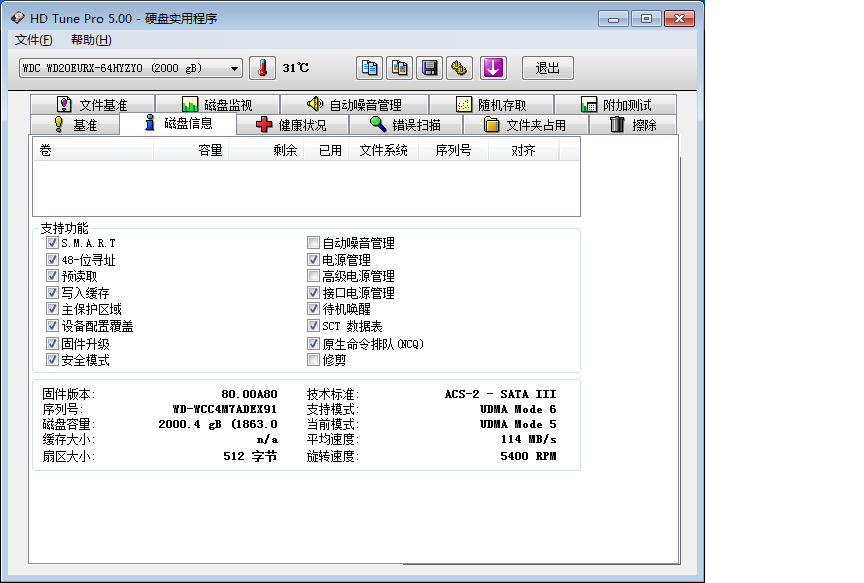Toggle the 待机唤醒 checkbox
This screenshot has height=583, width=864.
coord(314,309)
